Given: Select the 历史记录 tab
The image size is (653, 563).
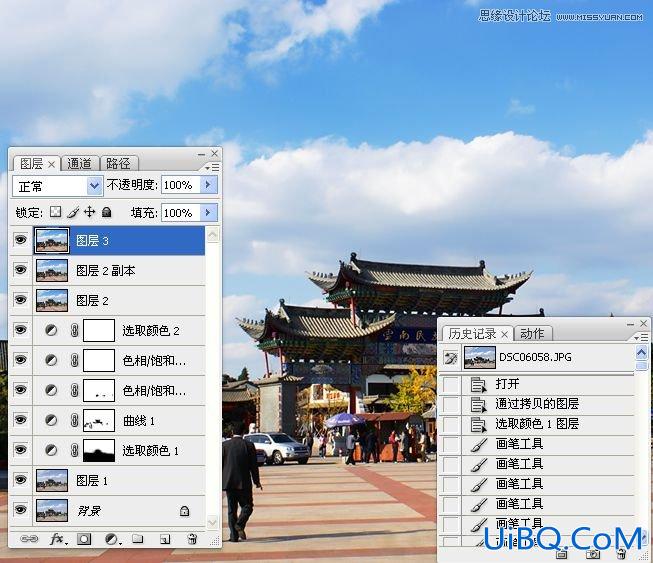Looking at the screenshot, I should [x=478, y=334].
